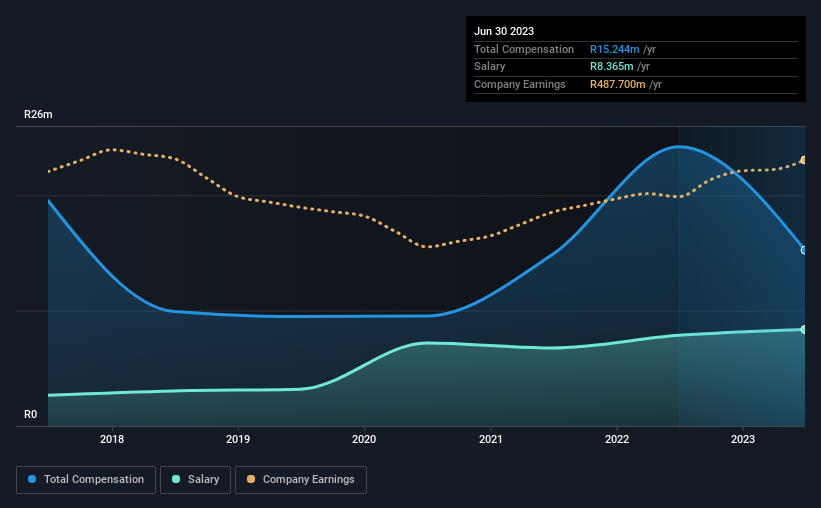Click the R26m y-axis label
The height and width of the screenshot is (508, 821).
[x=38, y=114]
